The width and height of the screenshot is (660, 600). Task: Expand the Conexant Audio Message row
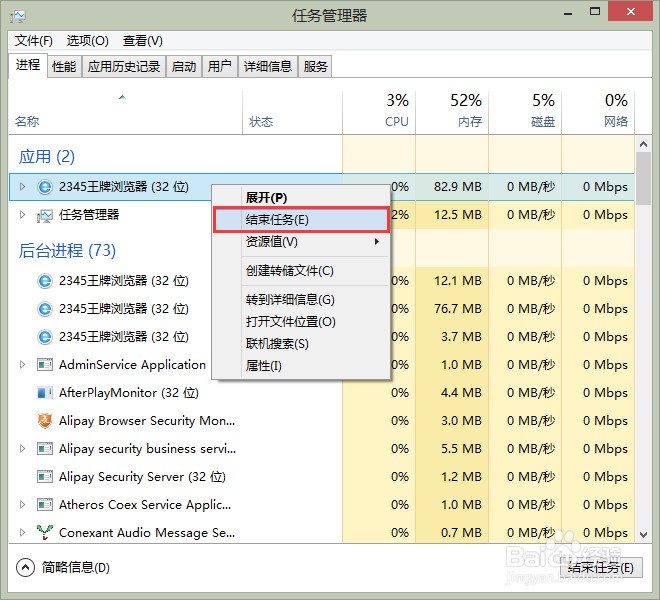pyautogui.click(x=22, y=533)
